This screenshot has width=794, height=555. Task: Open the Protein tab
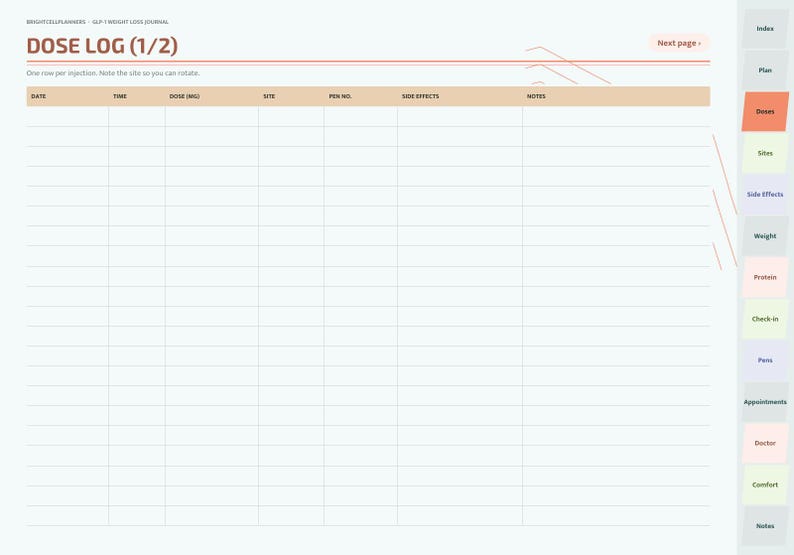click(x=765, y=278)
